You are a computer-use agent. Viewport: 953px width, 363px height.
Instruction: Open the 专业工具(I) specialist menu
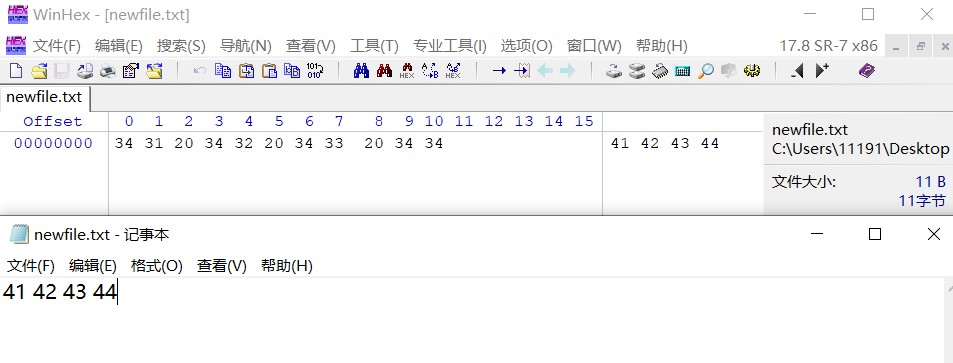(450, 46)
